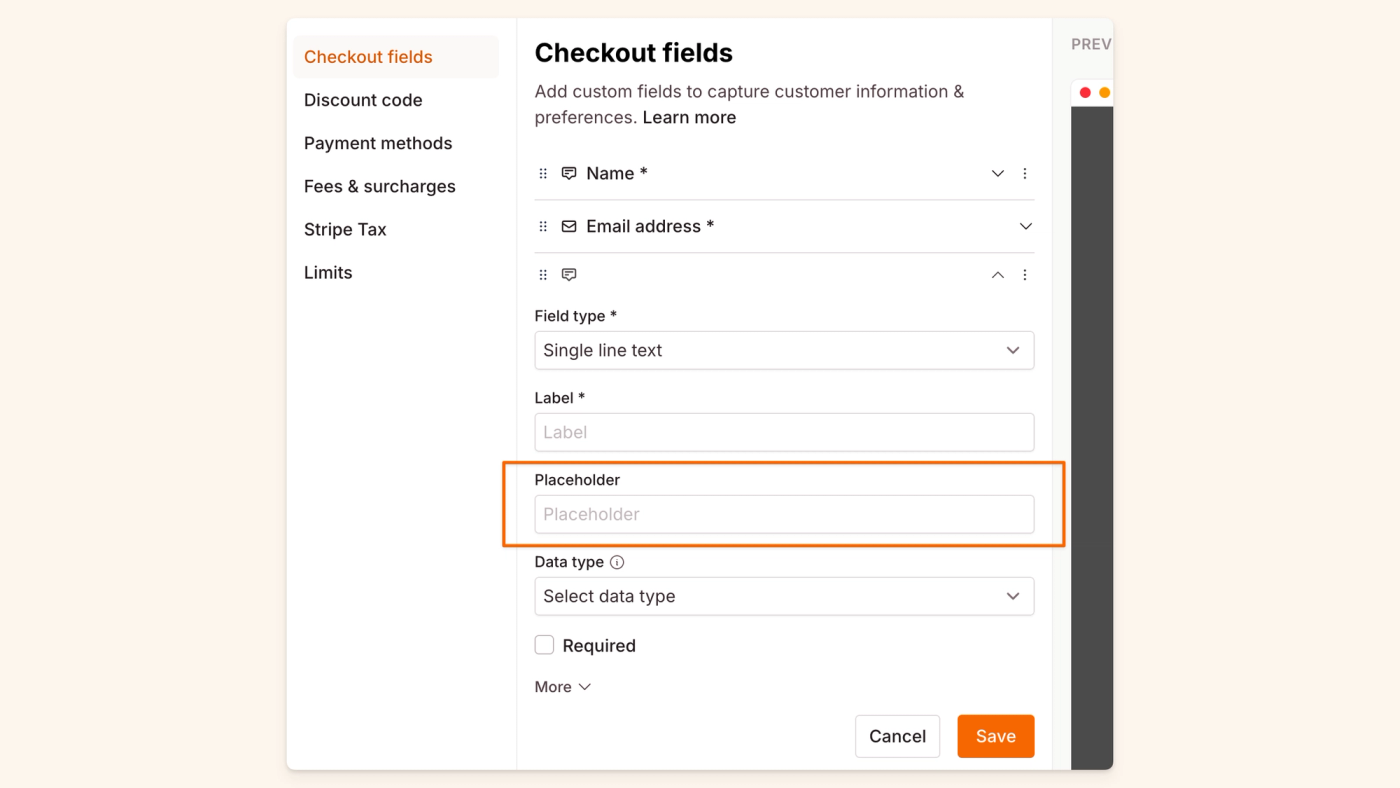Click the info icon next to Data type
The width and height of the screenshot is (1400, 788).
pos(617,562)
